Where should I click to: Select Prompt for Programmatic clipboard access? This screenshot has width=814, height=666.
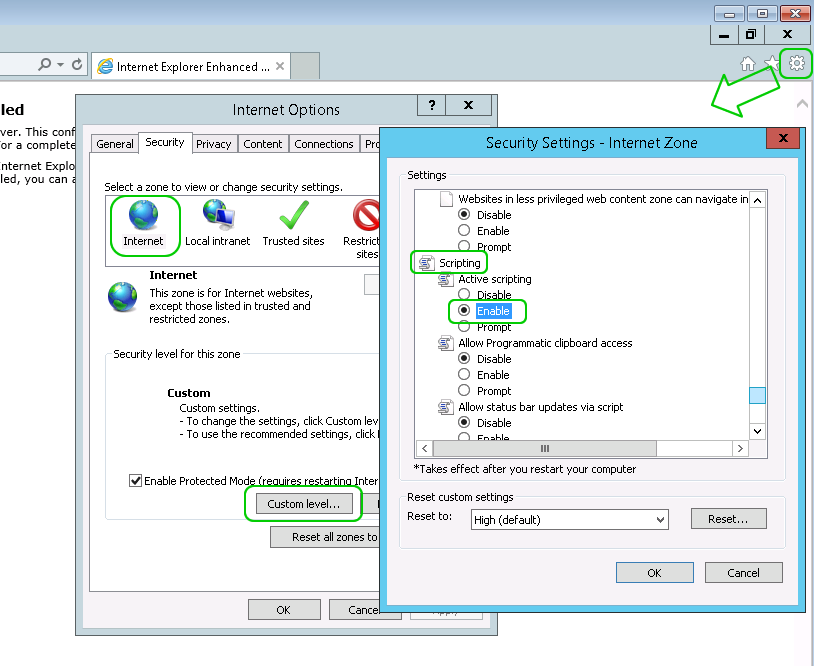click(x=464, y=390)
